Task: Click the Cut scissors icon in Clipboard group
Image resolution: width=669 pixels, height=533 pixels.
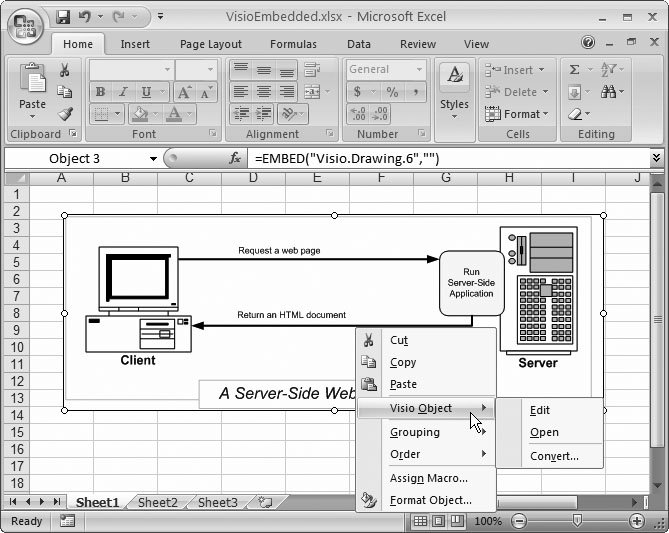Action: tap(65, 70)
